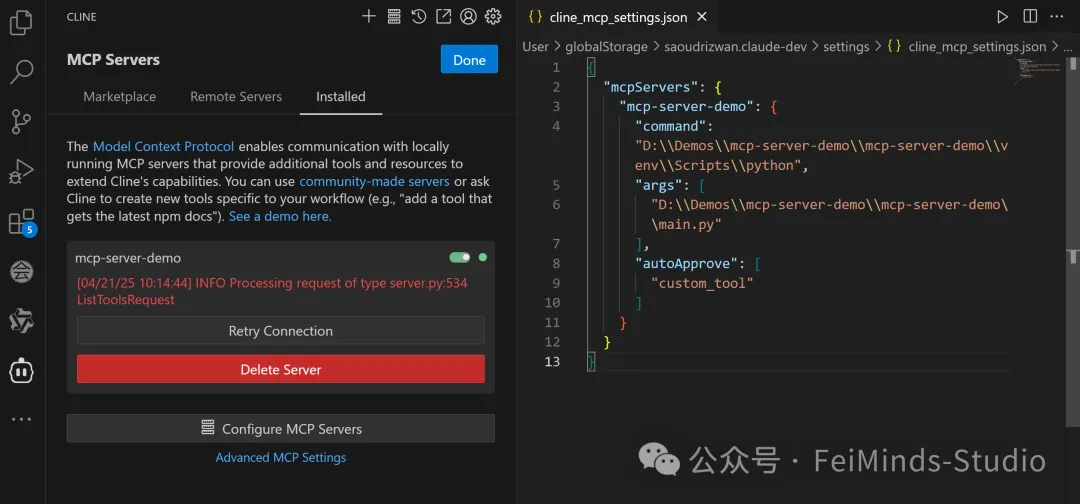Split the editor to the right
The width and height of the screenshot is (1080, 504).
[x=1030, y=17]
